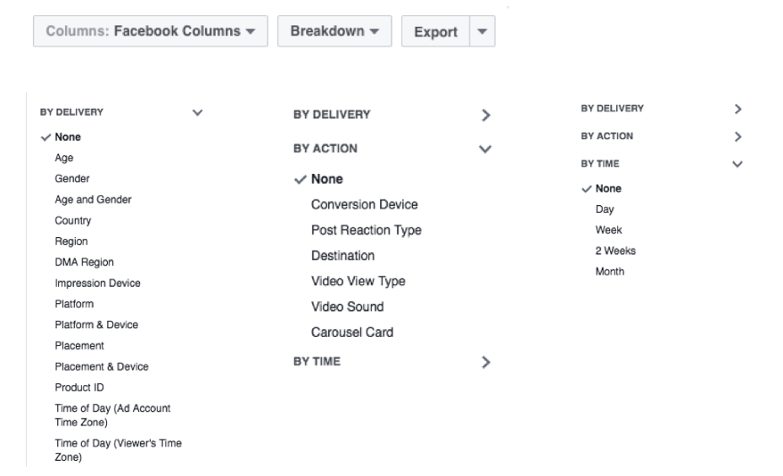Select the Placement breakdown
Viewport: 783px width, 476px height.
tap(79, 346)
